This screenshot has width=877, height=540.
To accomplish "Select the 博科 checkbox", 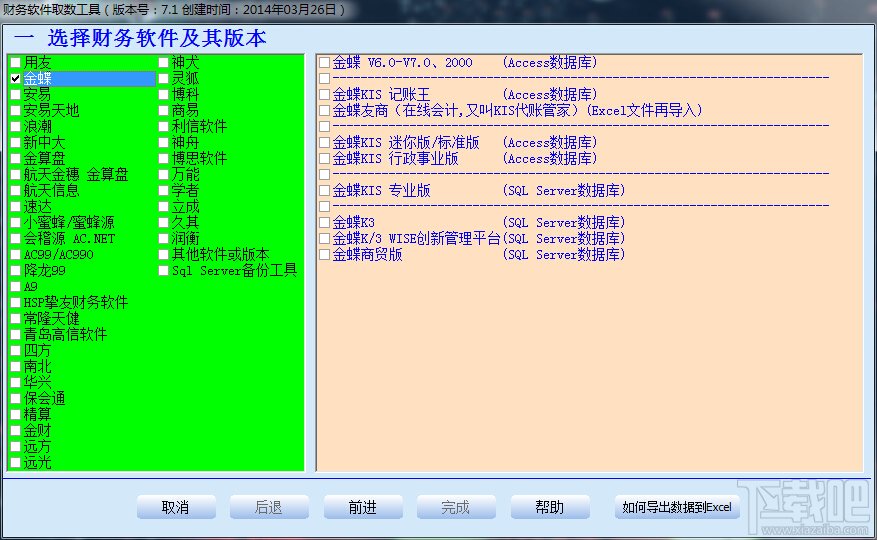I will (x=163, y=95).
